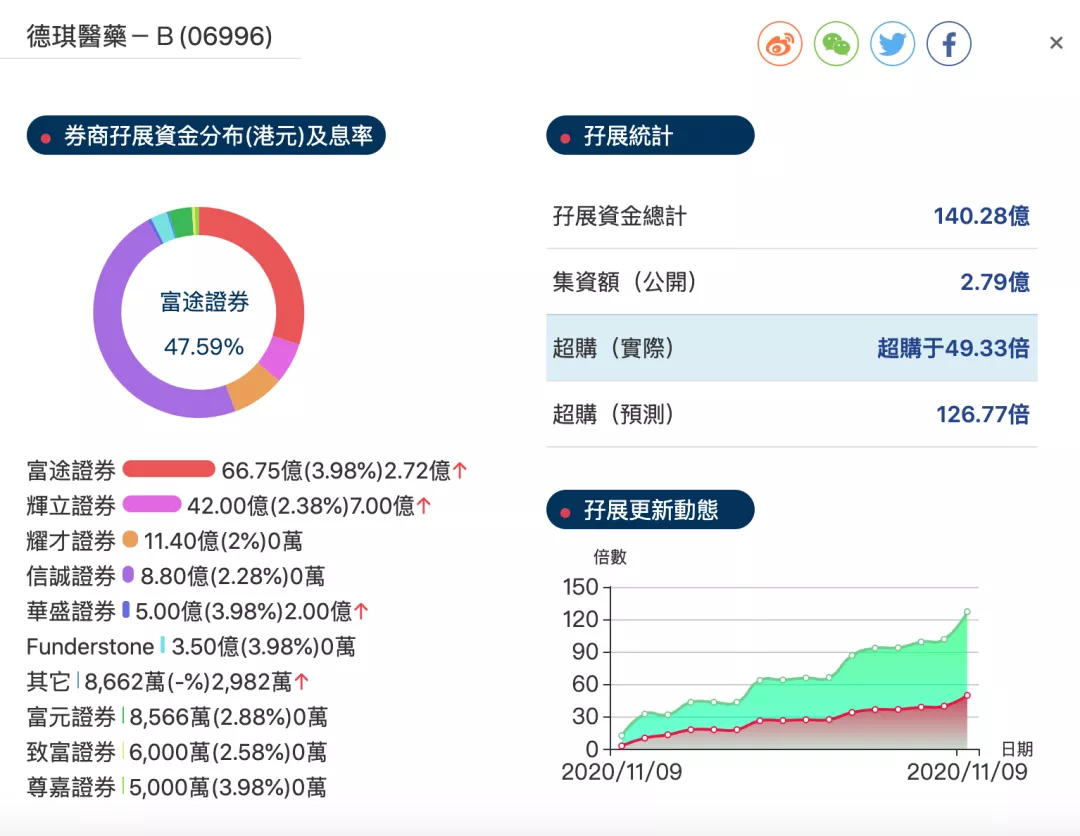
Task: Click the 券商孖展資金分布(港元)及息率 header
Action: pyautogui.click(x=206, y=136)
